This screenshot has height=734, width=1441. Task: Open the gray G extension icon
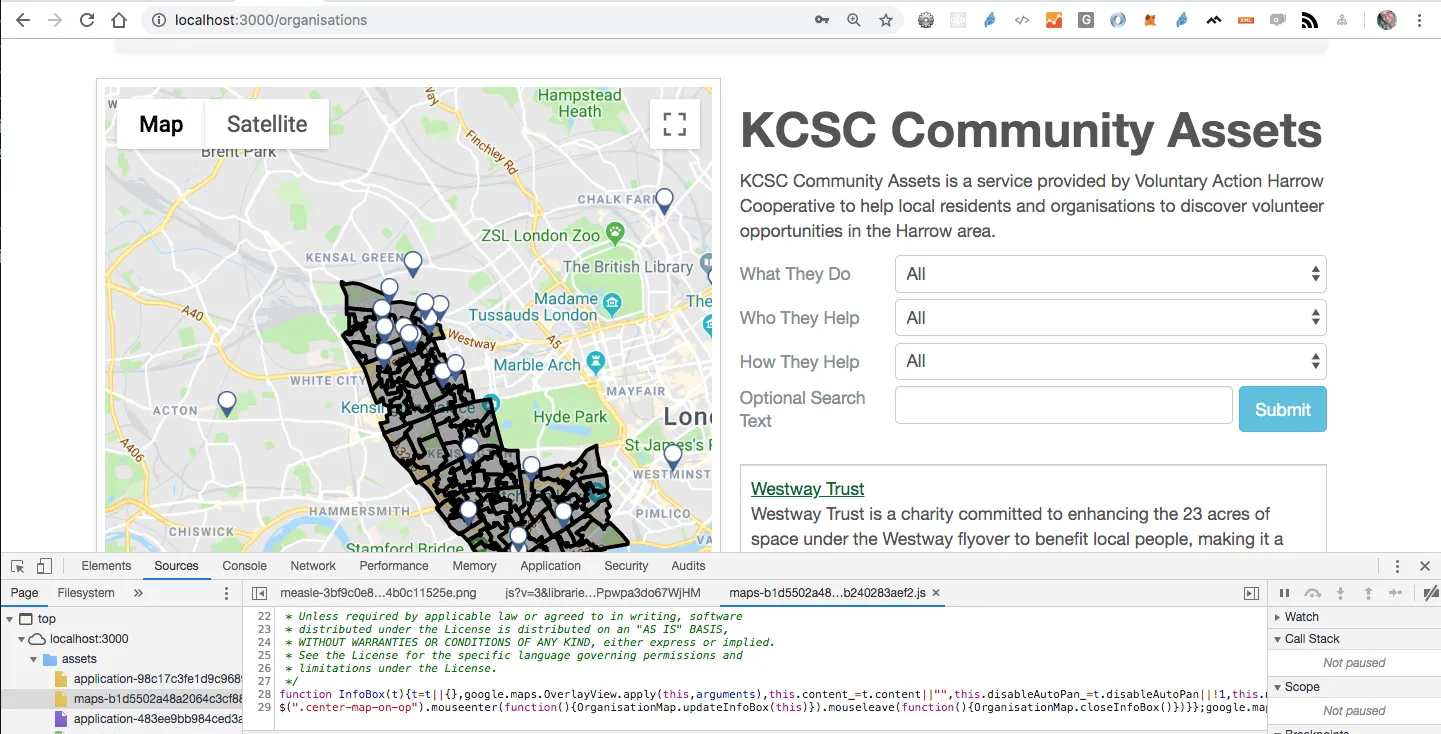click(x=1086, y=20)
